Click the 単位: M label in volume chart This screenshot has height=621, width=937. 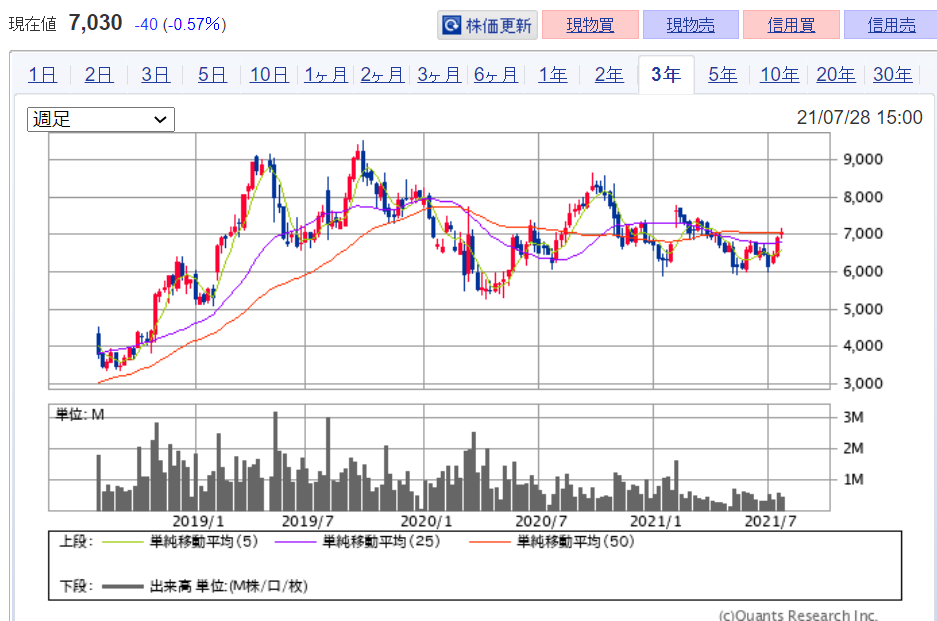pos(79,414)
